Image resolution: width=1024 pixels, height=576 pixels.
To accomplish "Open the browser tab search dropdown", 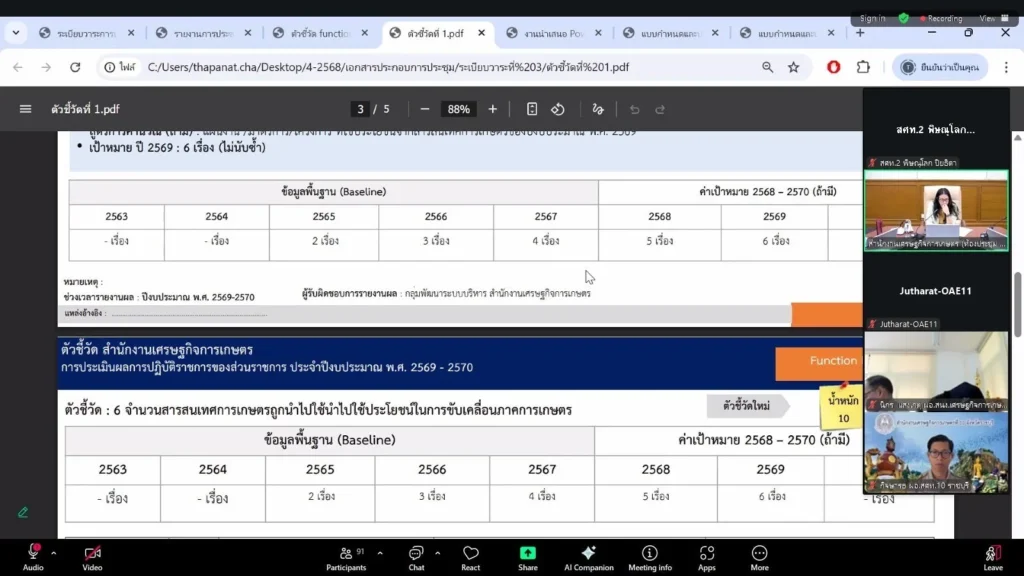I will pos(15,33).
